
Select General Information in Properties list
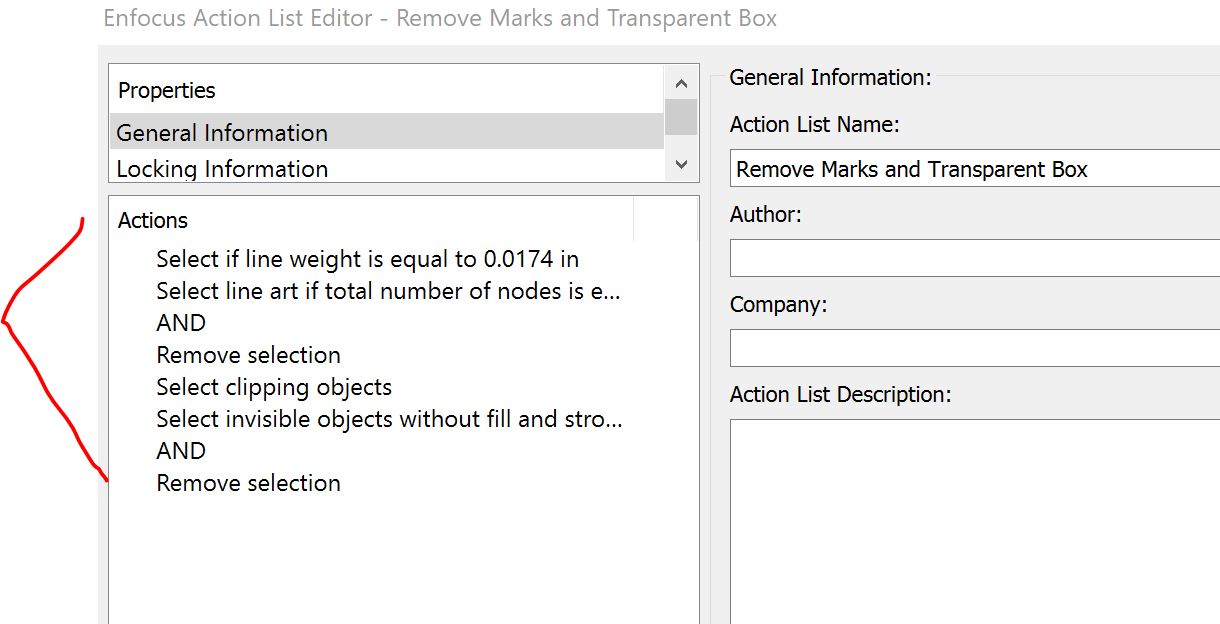[x=222, y=133]
